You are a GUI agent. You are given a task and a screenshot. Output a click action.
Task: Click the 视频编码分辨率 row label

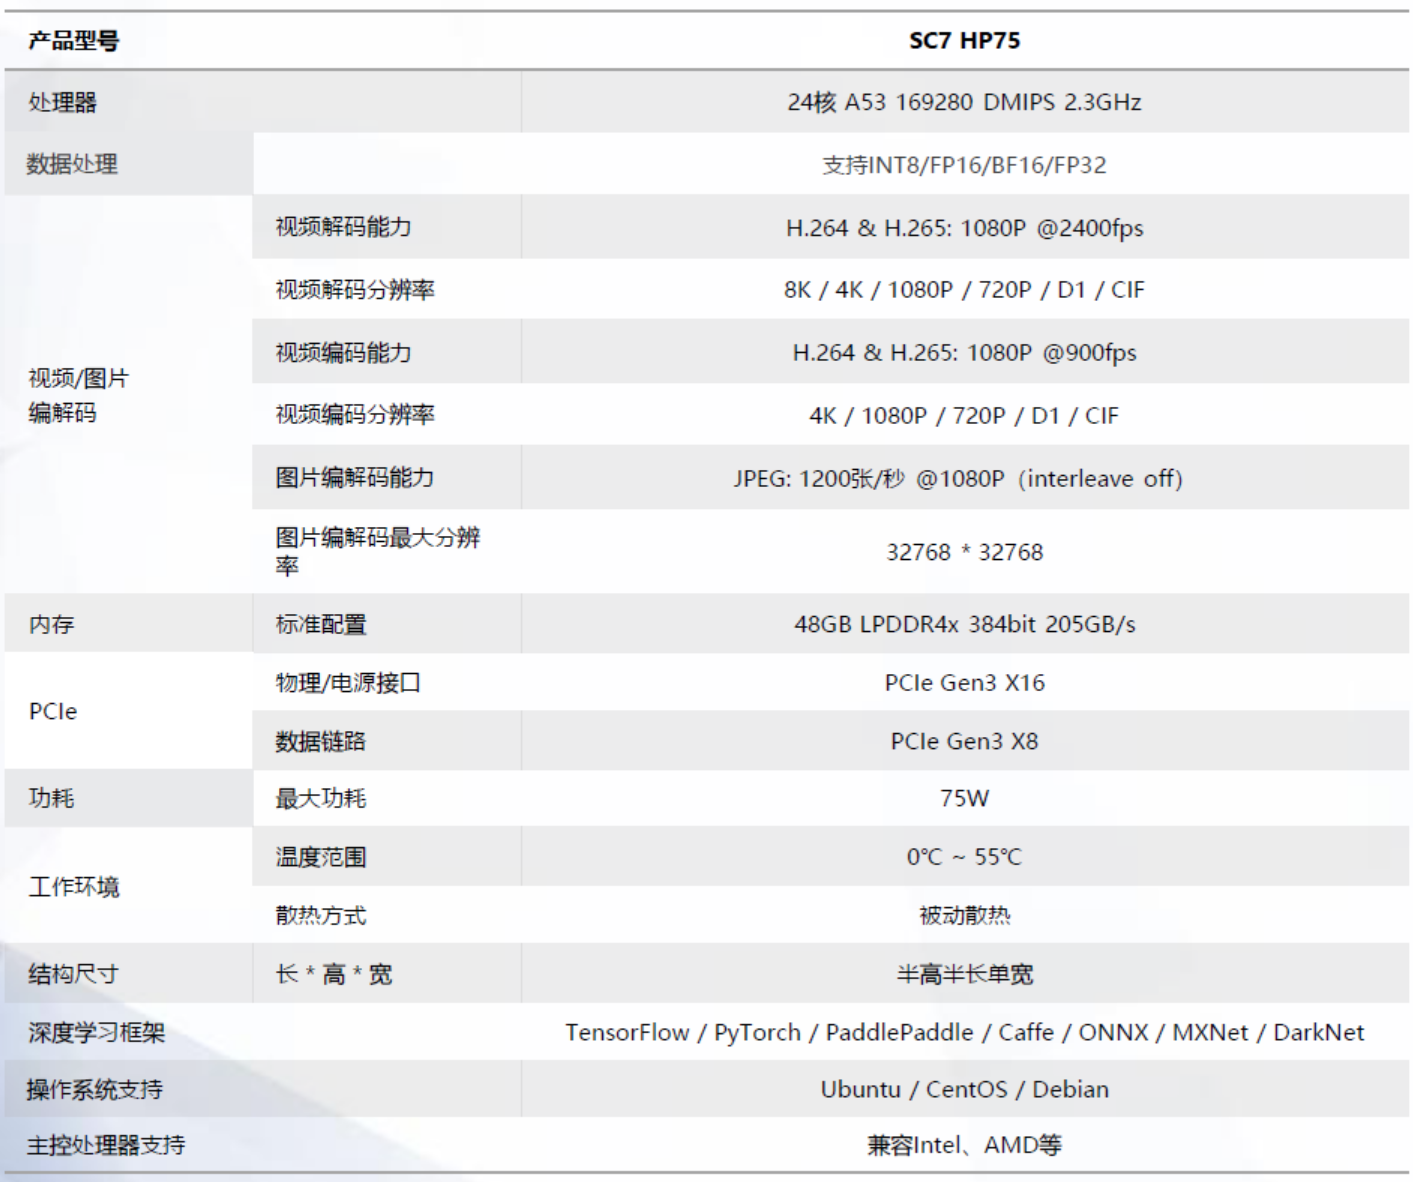pos(355,415)
